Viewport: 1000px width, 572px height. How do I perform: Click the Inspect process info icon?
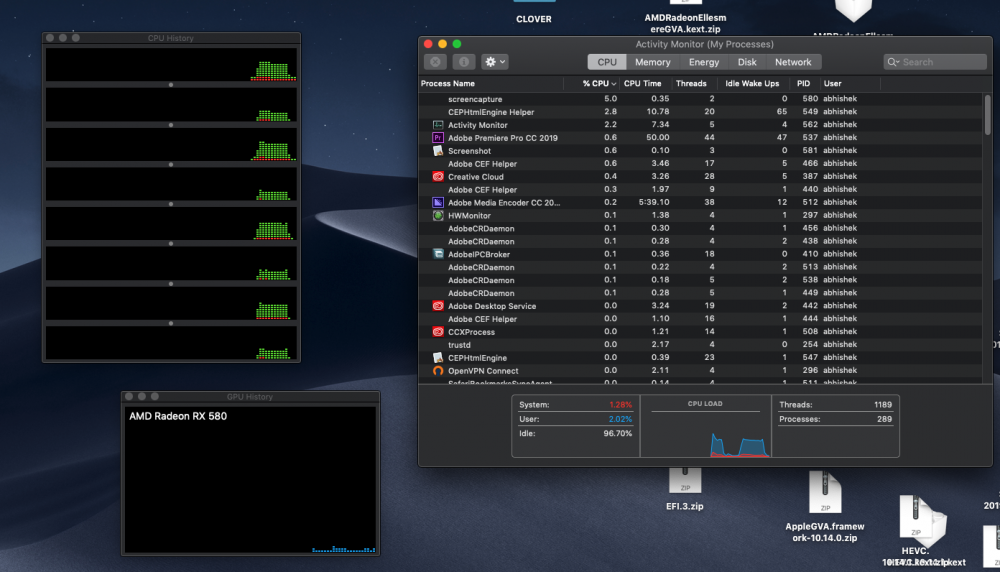[464, 62]
